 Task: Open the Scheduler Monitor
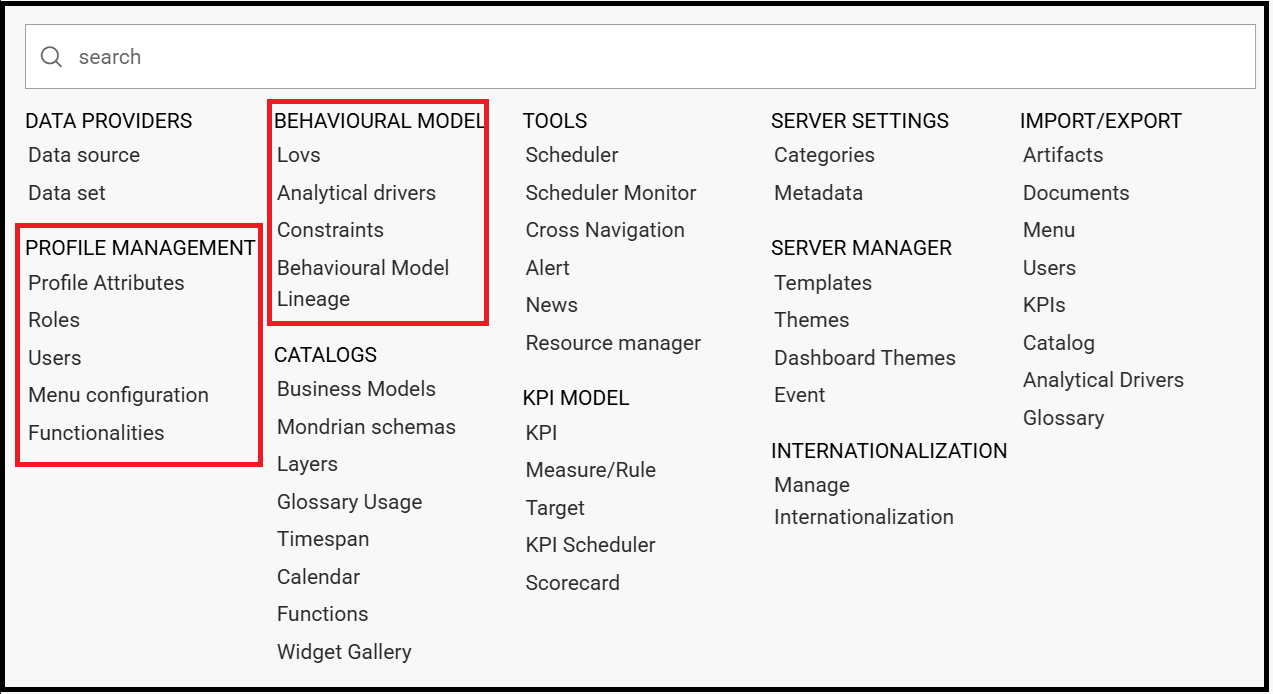click(x=611, y=193)
